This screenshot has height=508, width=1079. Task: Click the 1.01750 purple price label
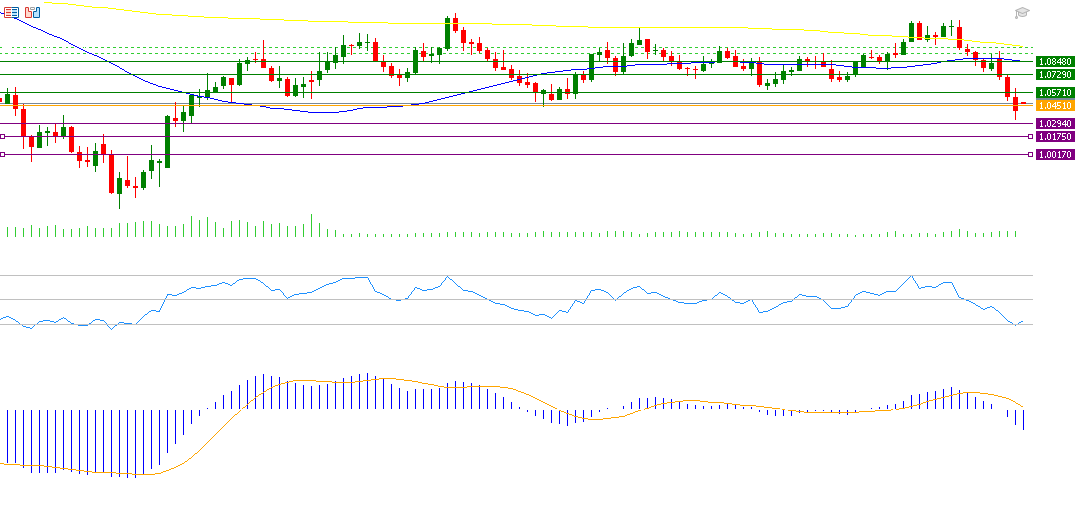pos(1055,136)
